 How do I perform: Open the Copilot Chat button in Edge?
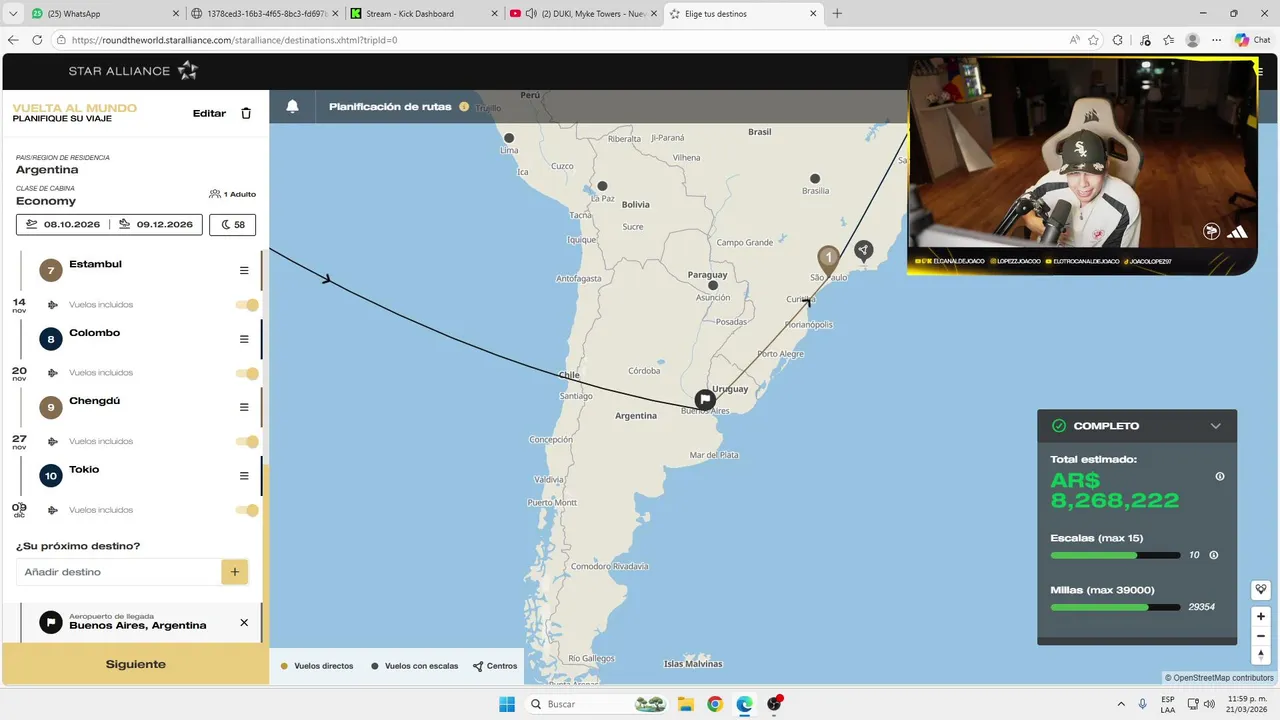tap(1253, 40)
